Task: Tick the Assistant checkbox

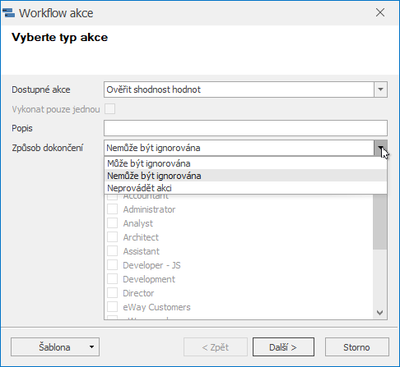Action: click(x=112, y=251)
